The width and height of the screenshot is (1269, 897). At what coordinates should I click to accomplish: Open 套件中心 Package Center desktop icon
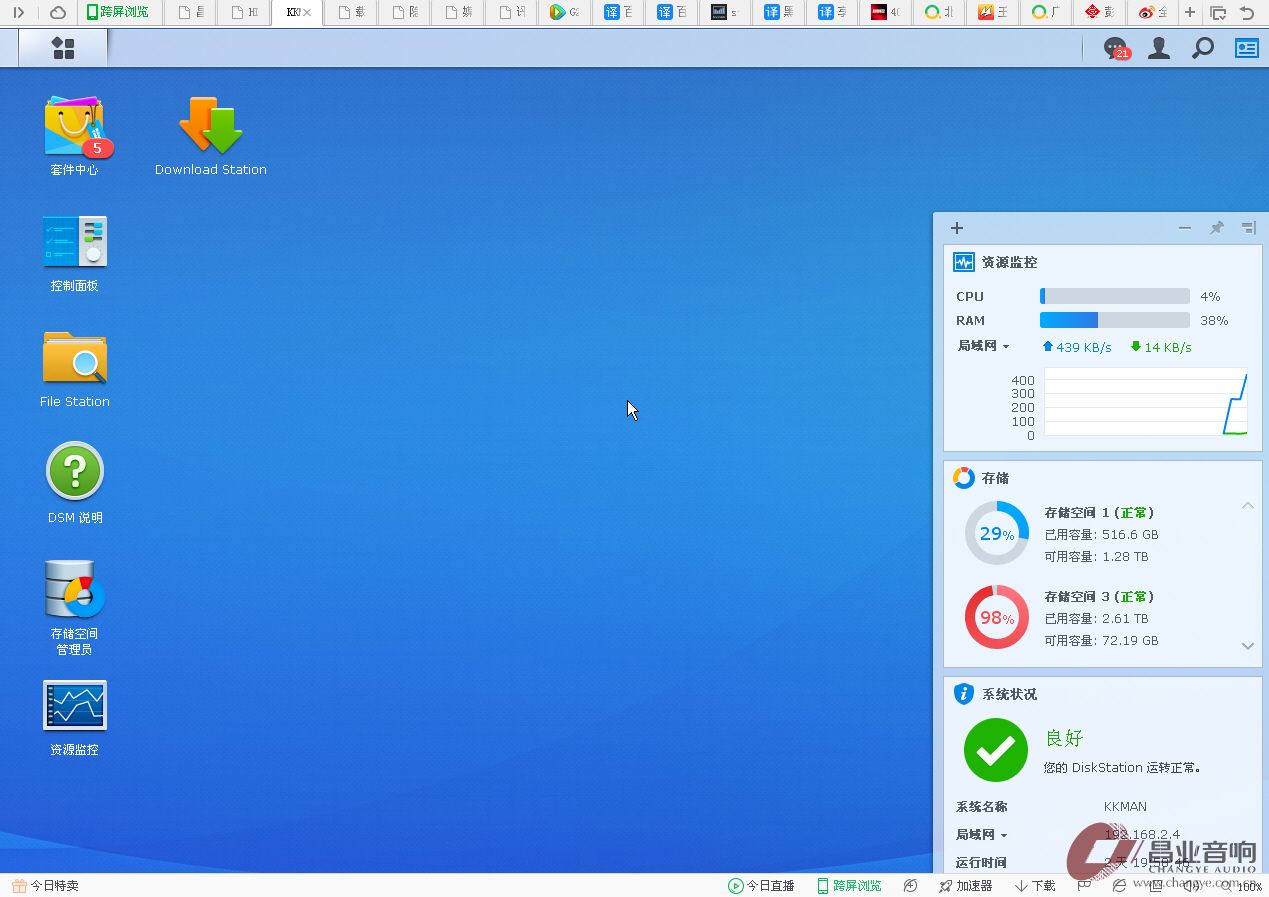click(75, 136)
